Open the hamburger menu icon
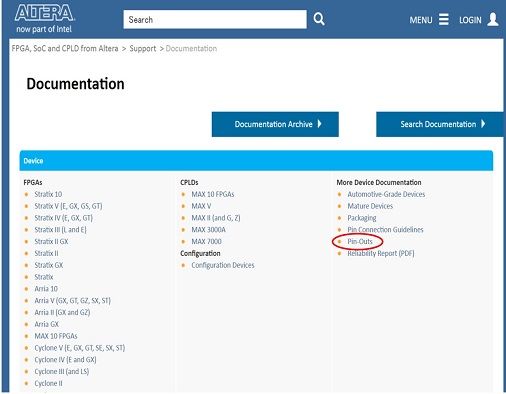 444,19
